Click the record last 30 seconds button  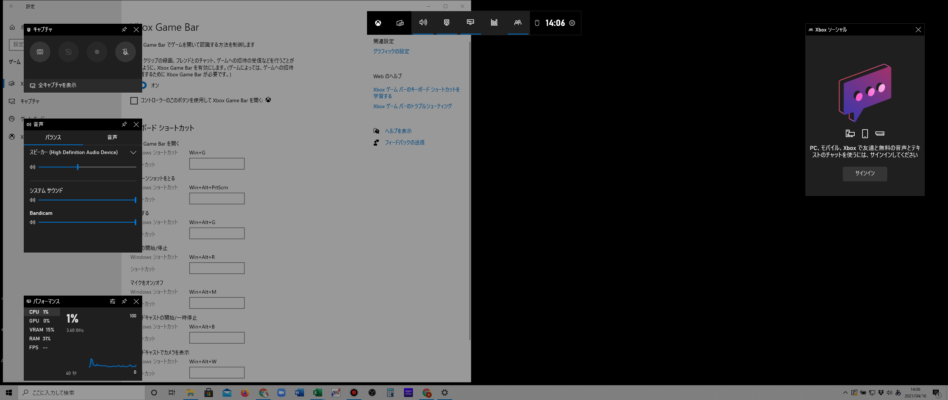point(68,52)
